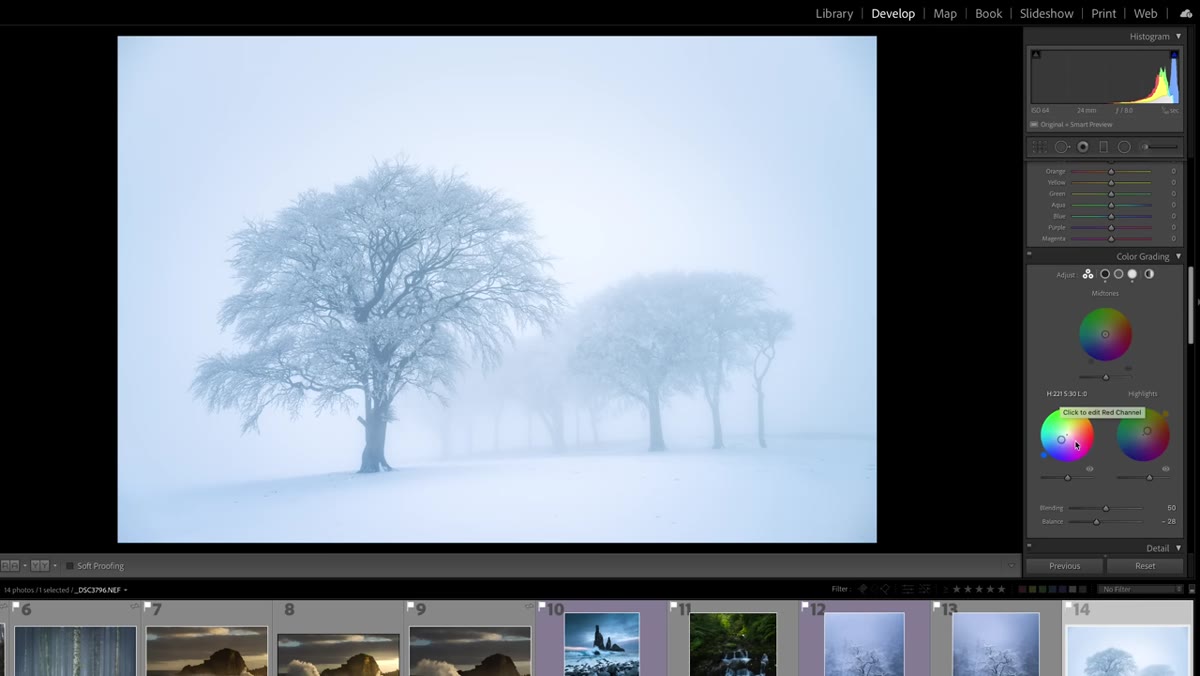Click the Blue slider handle
Image resolution: width=1200 pixels, height=676 pixels.
click(x=1111, y=216)
